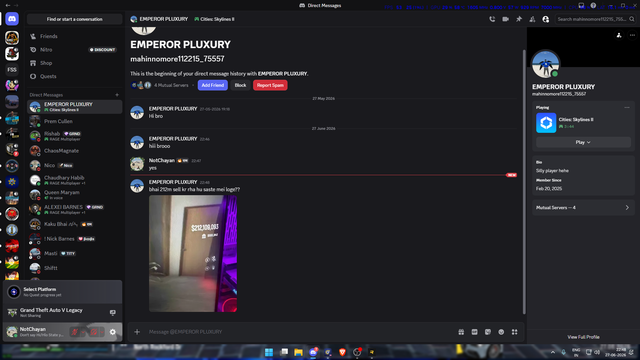The height and width of the screenshot is (360, 640).
Task: Open DM with ChaosMagnate
Action: [x=74, y=151]
